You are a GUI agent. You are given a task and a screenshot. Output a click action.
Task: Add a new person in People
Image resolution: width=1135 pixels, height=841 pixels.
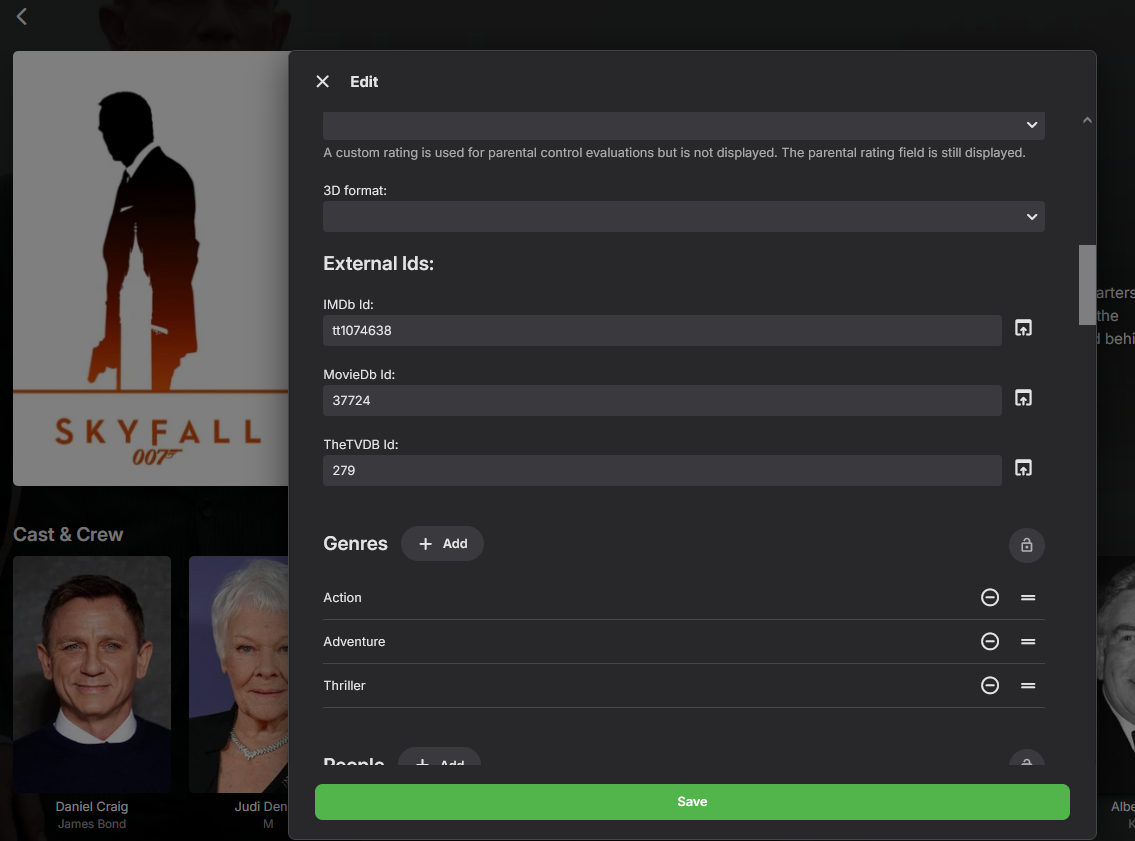pos(440,762)
